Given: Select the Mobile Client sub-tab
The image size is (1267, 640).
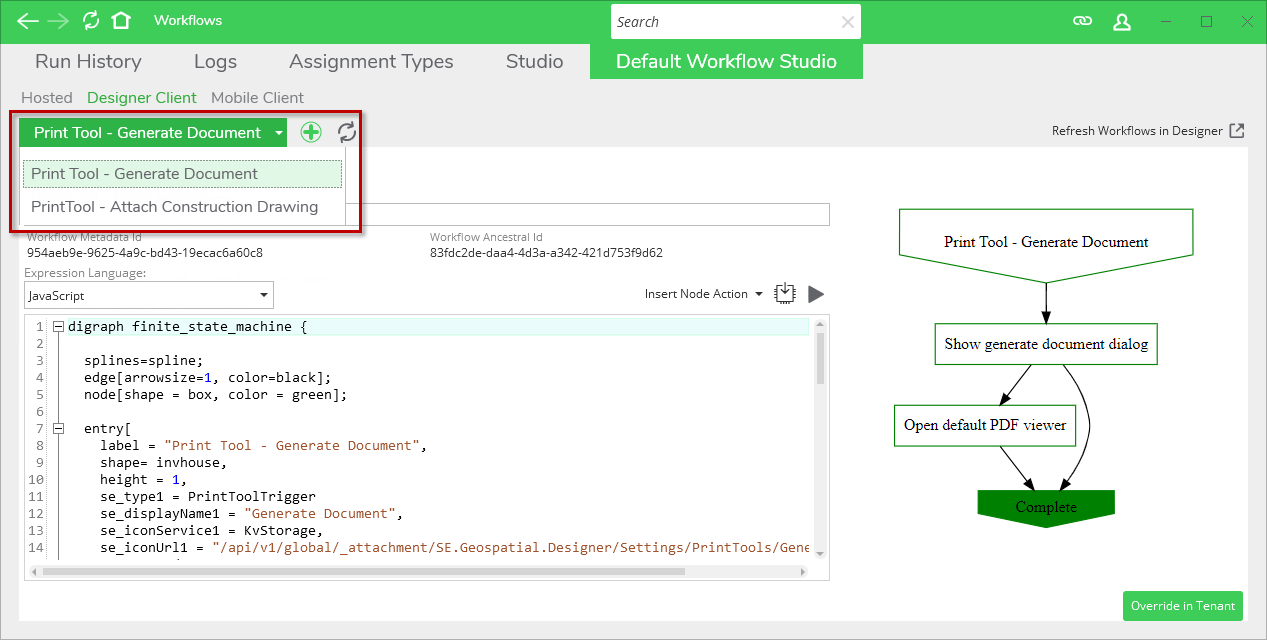Looking at the screenshot, I should click(257, 98).
